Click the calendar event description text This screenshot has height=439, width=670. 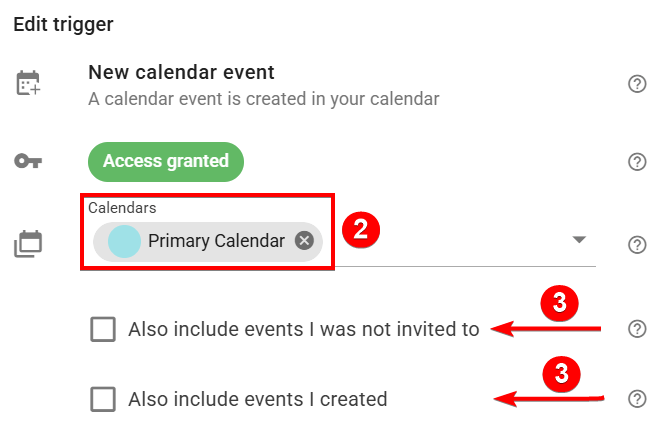click(x=264, y=98)
